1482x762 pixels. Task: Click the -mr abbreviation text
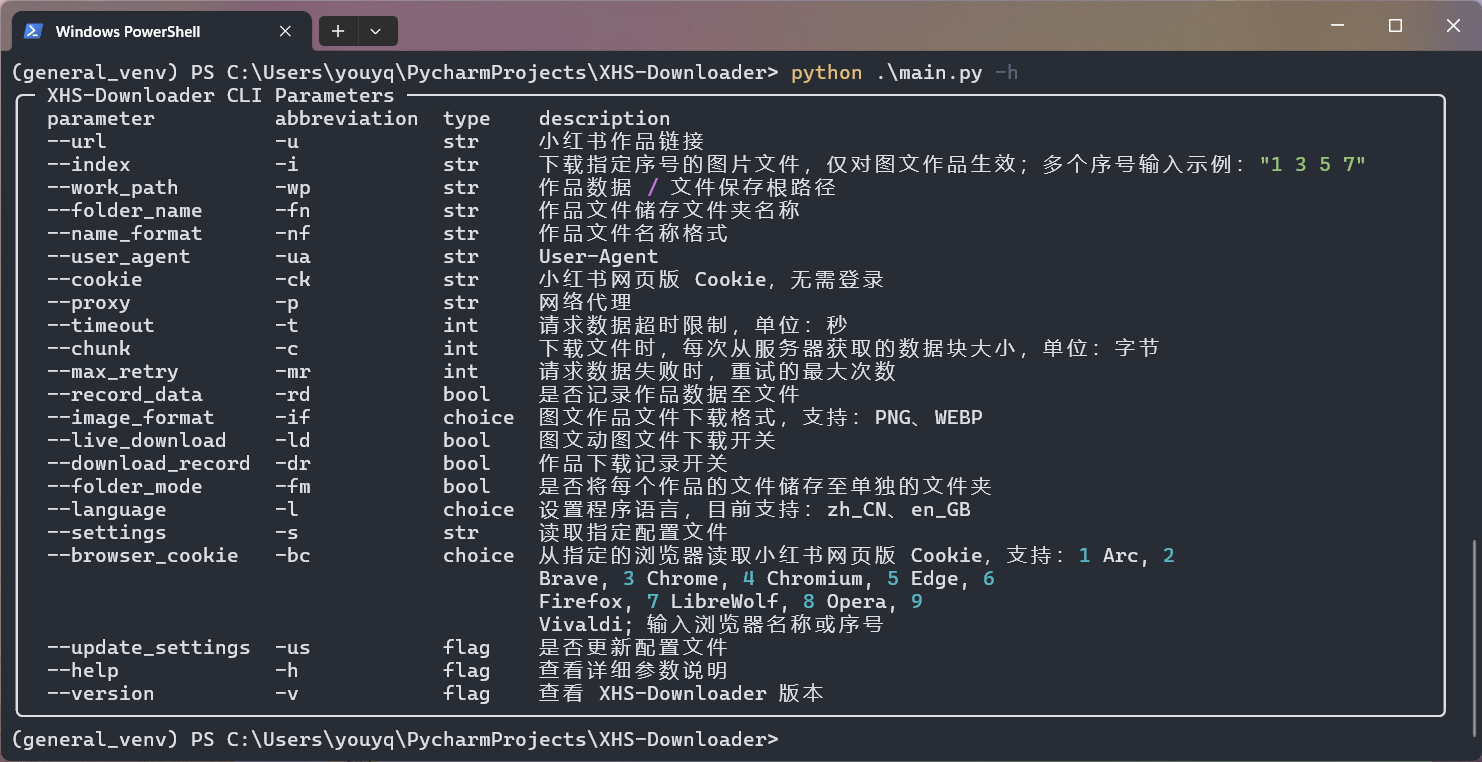[x=293, y=371]
